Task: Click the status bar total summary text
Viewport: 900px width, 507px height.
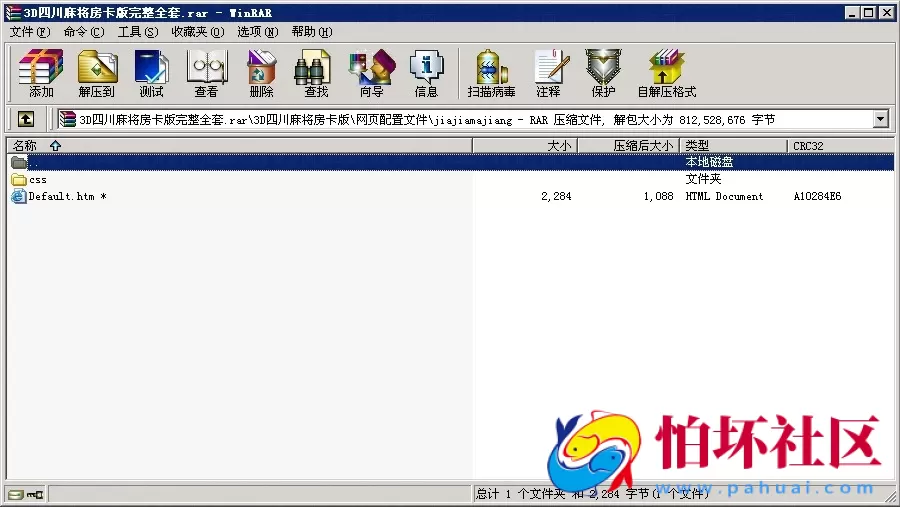Action: point(592,494)
